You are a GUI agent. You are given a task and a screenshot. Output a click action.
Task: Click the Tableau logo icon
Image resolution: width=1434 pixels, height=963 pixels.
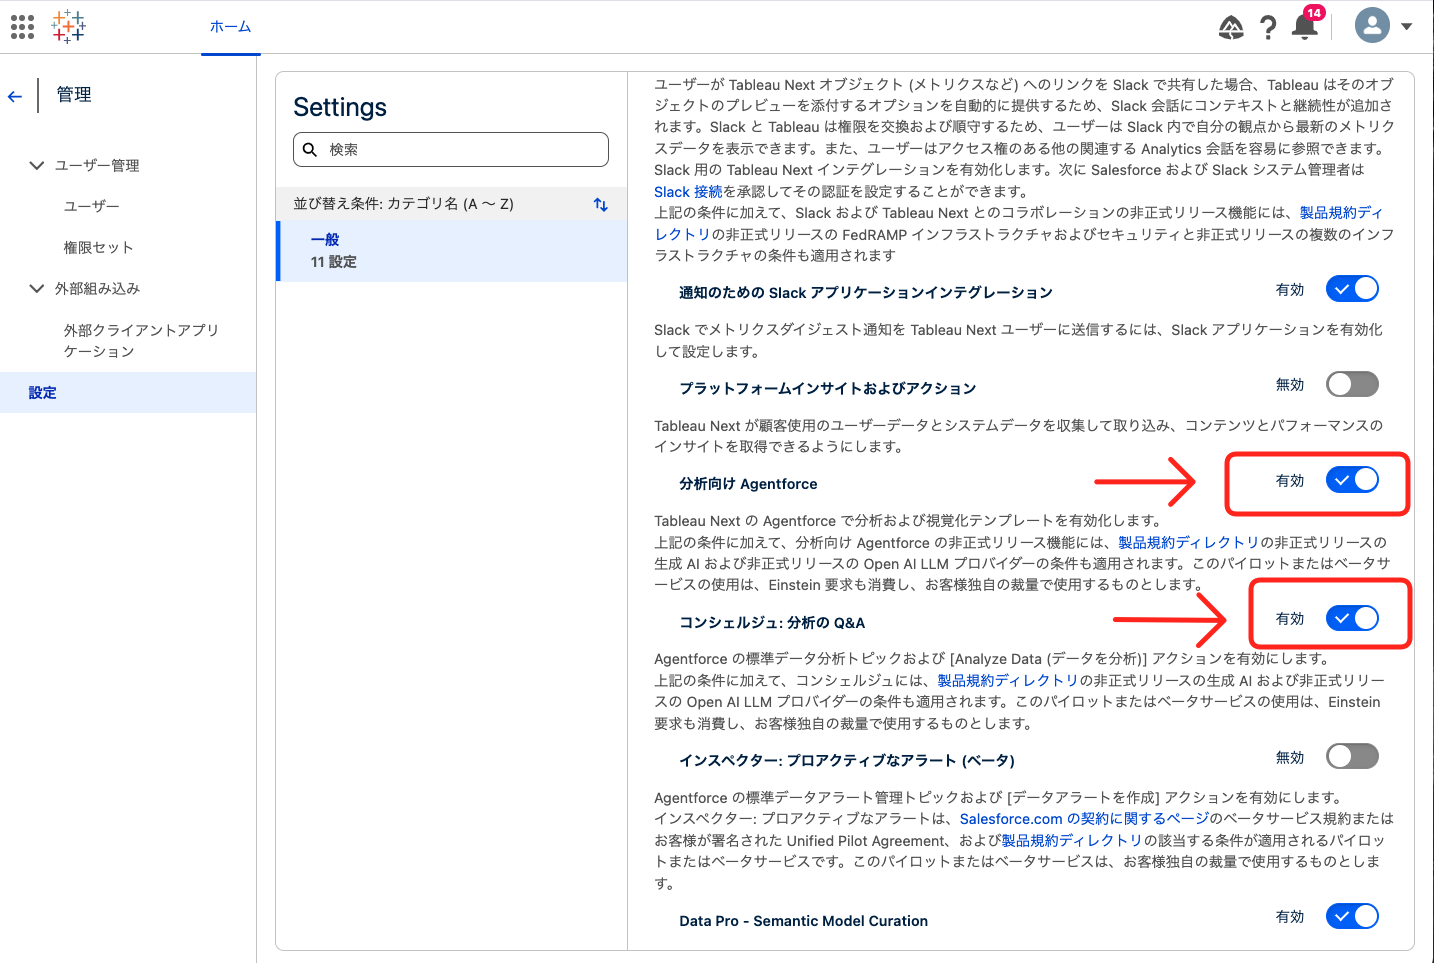(x=69, y=27)
